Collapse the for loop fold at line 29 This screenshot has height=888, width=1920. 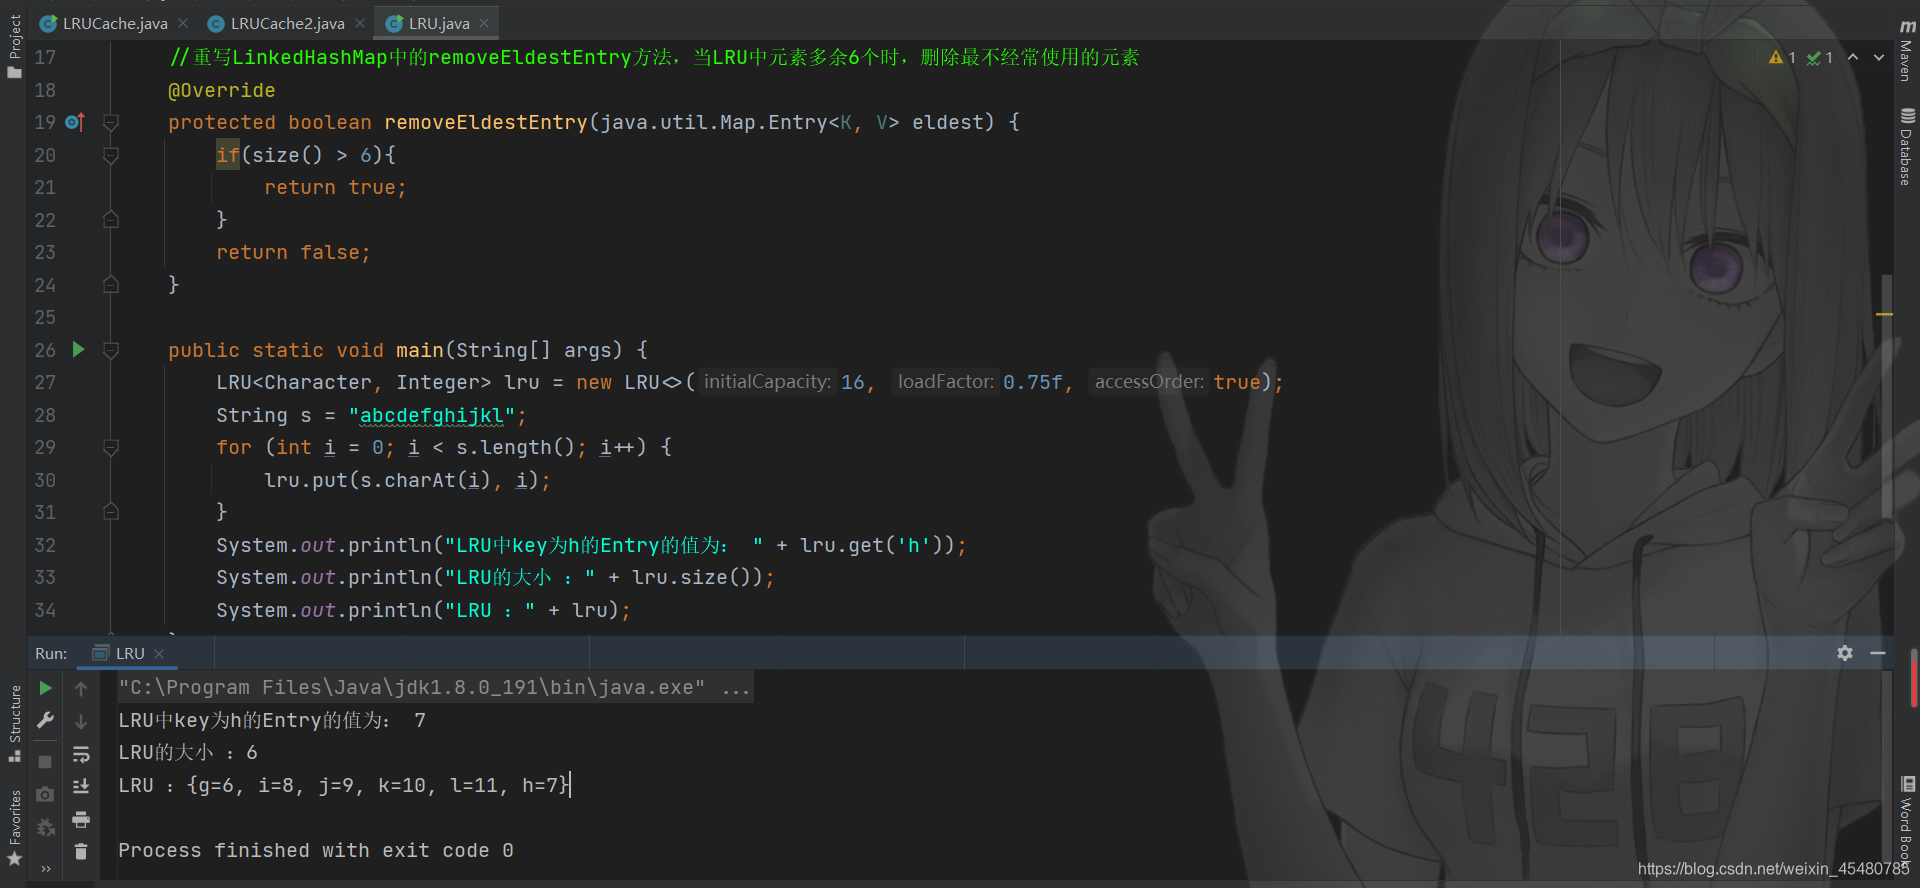click(111, 447)
